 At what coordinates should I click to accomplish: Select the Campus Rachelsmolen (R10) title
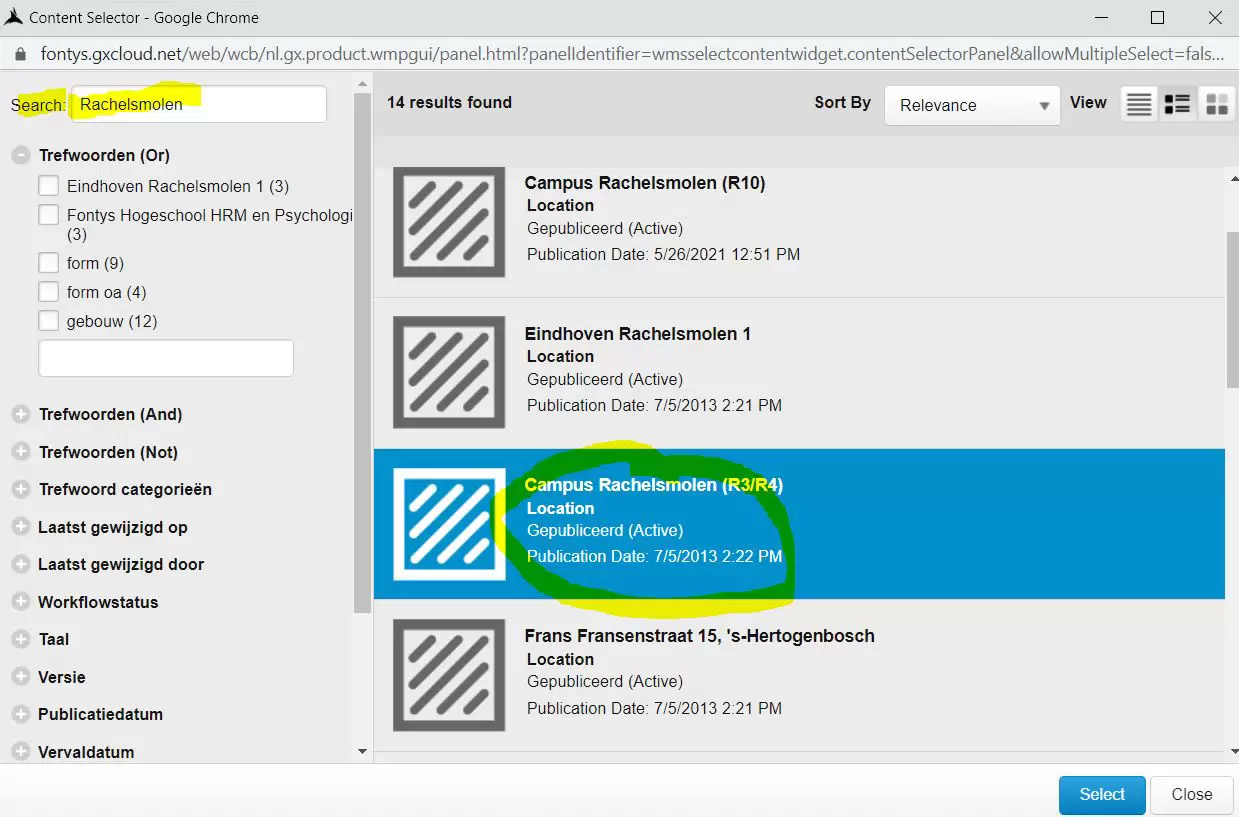pyautogui.click(x=645, y=183)
